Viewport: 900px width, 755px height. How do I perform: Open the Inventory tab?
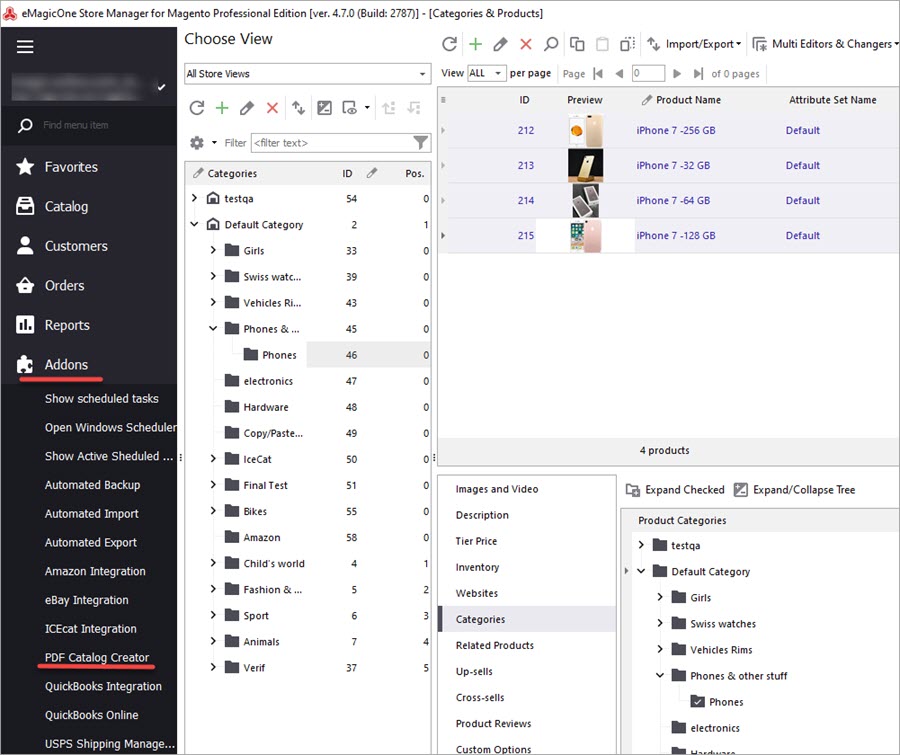pos(478,567)
